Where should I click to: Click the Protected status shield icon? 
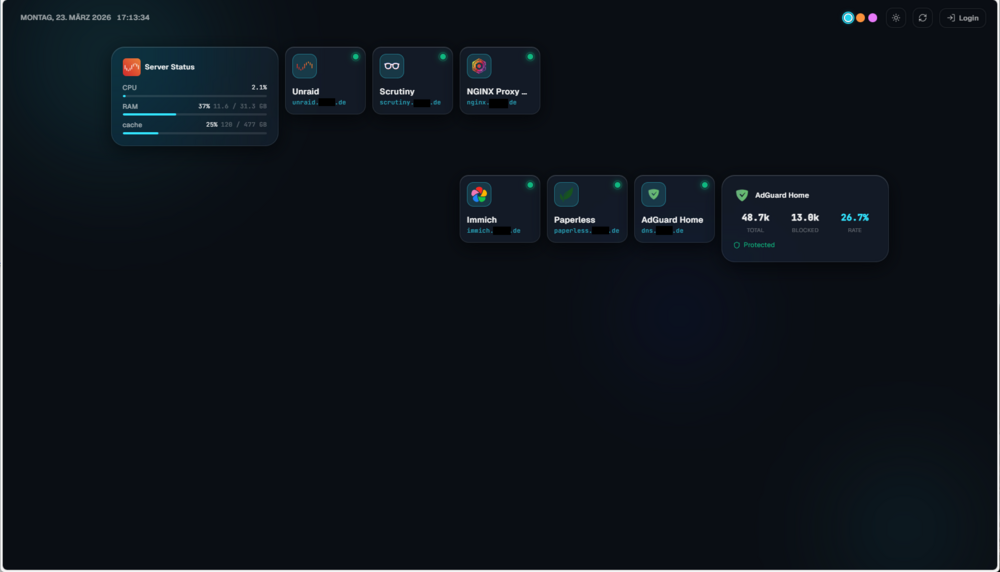737,245
